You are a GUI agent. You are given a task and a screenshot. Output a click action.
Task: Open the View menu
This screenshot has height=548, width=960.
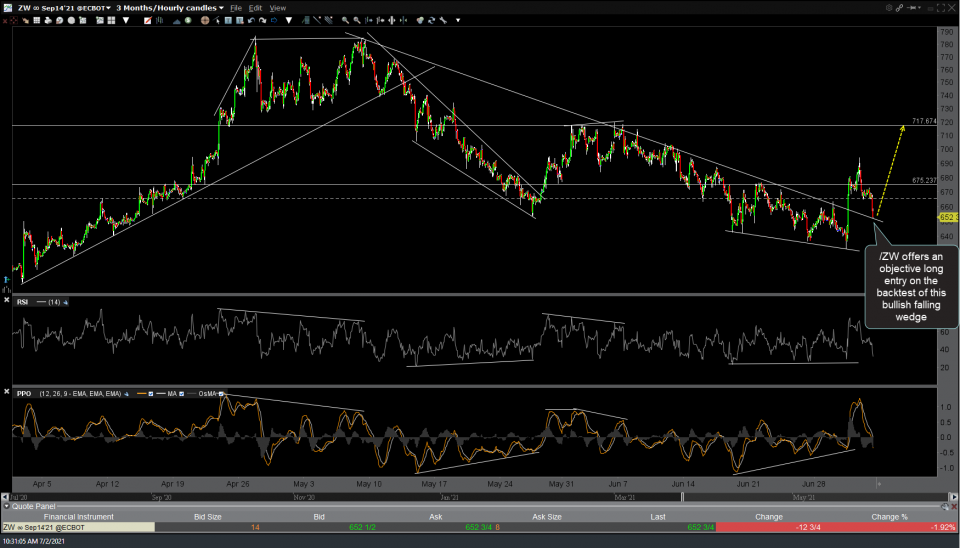coord(278,7)
